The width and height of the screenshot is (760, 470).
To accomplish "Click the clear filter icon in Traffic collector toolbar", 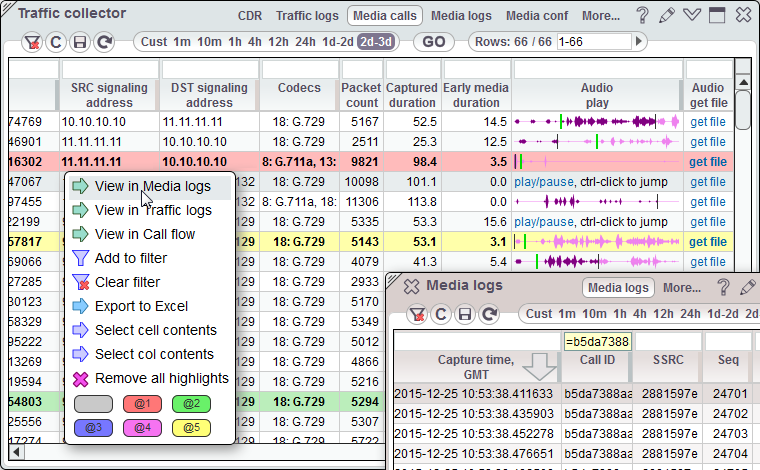I will tap(31, 42).
